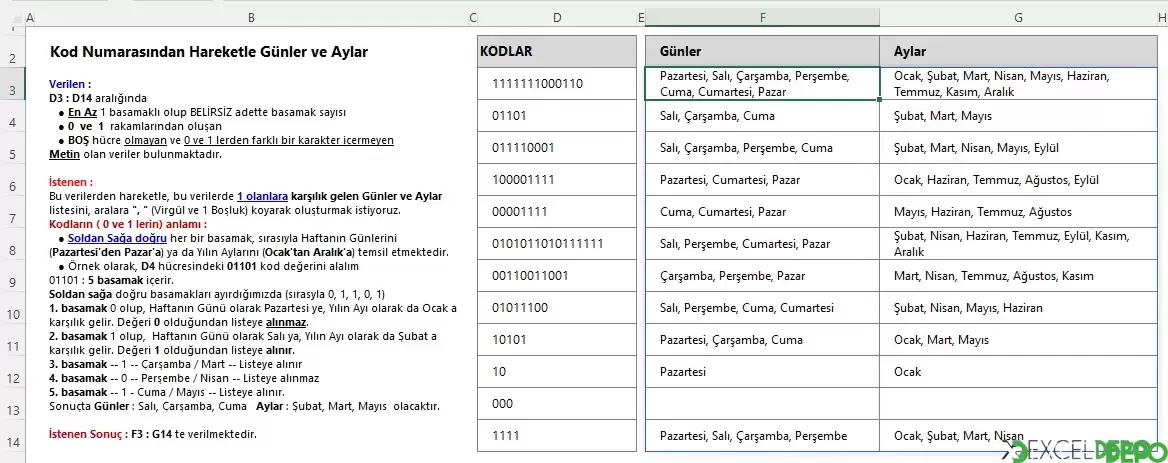Select column A header
The image size is (1168, 463).
click(29, 17)
